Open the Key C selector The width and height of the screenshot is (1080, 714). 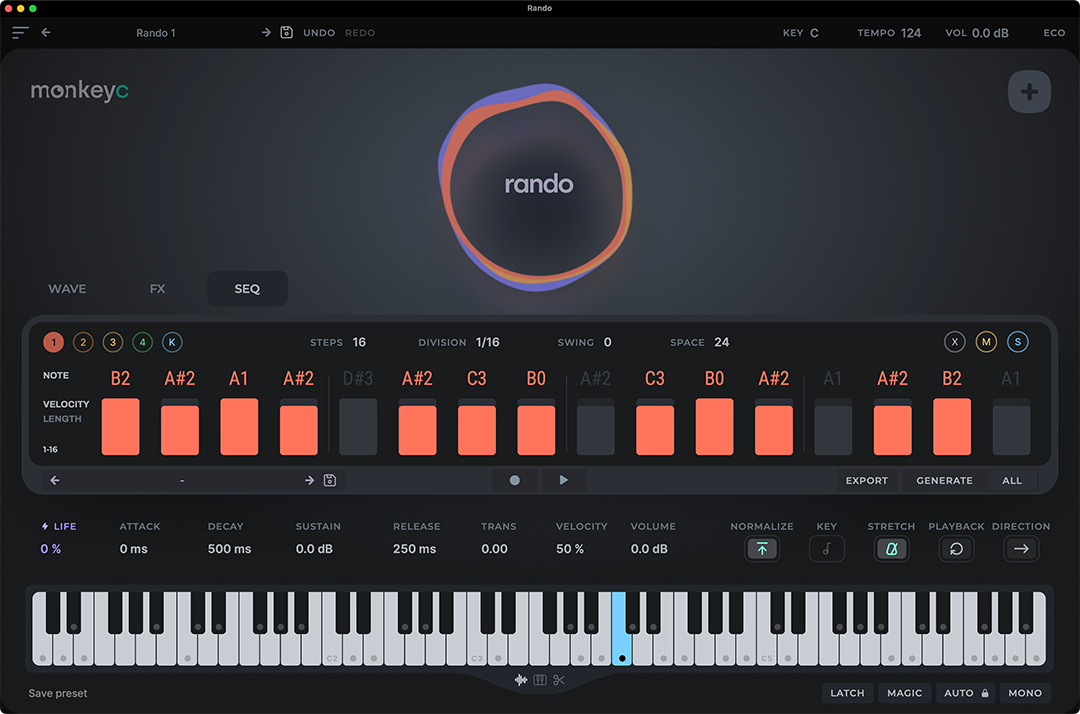click(813, 33)
